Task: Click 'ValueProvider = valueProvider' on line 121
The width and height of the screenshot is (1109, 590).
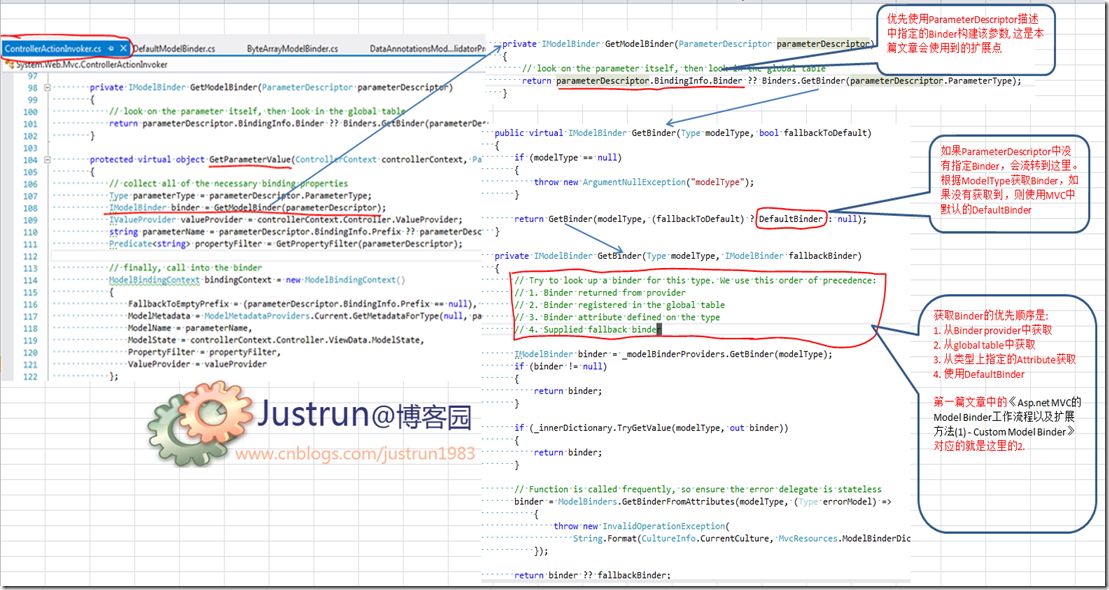Action: (x=197, y=364)
